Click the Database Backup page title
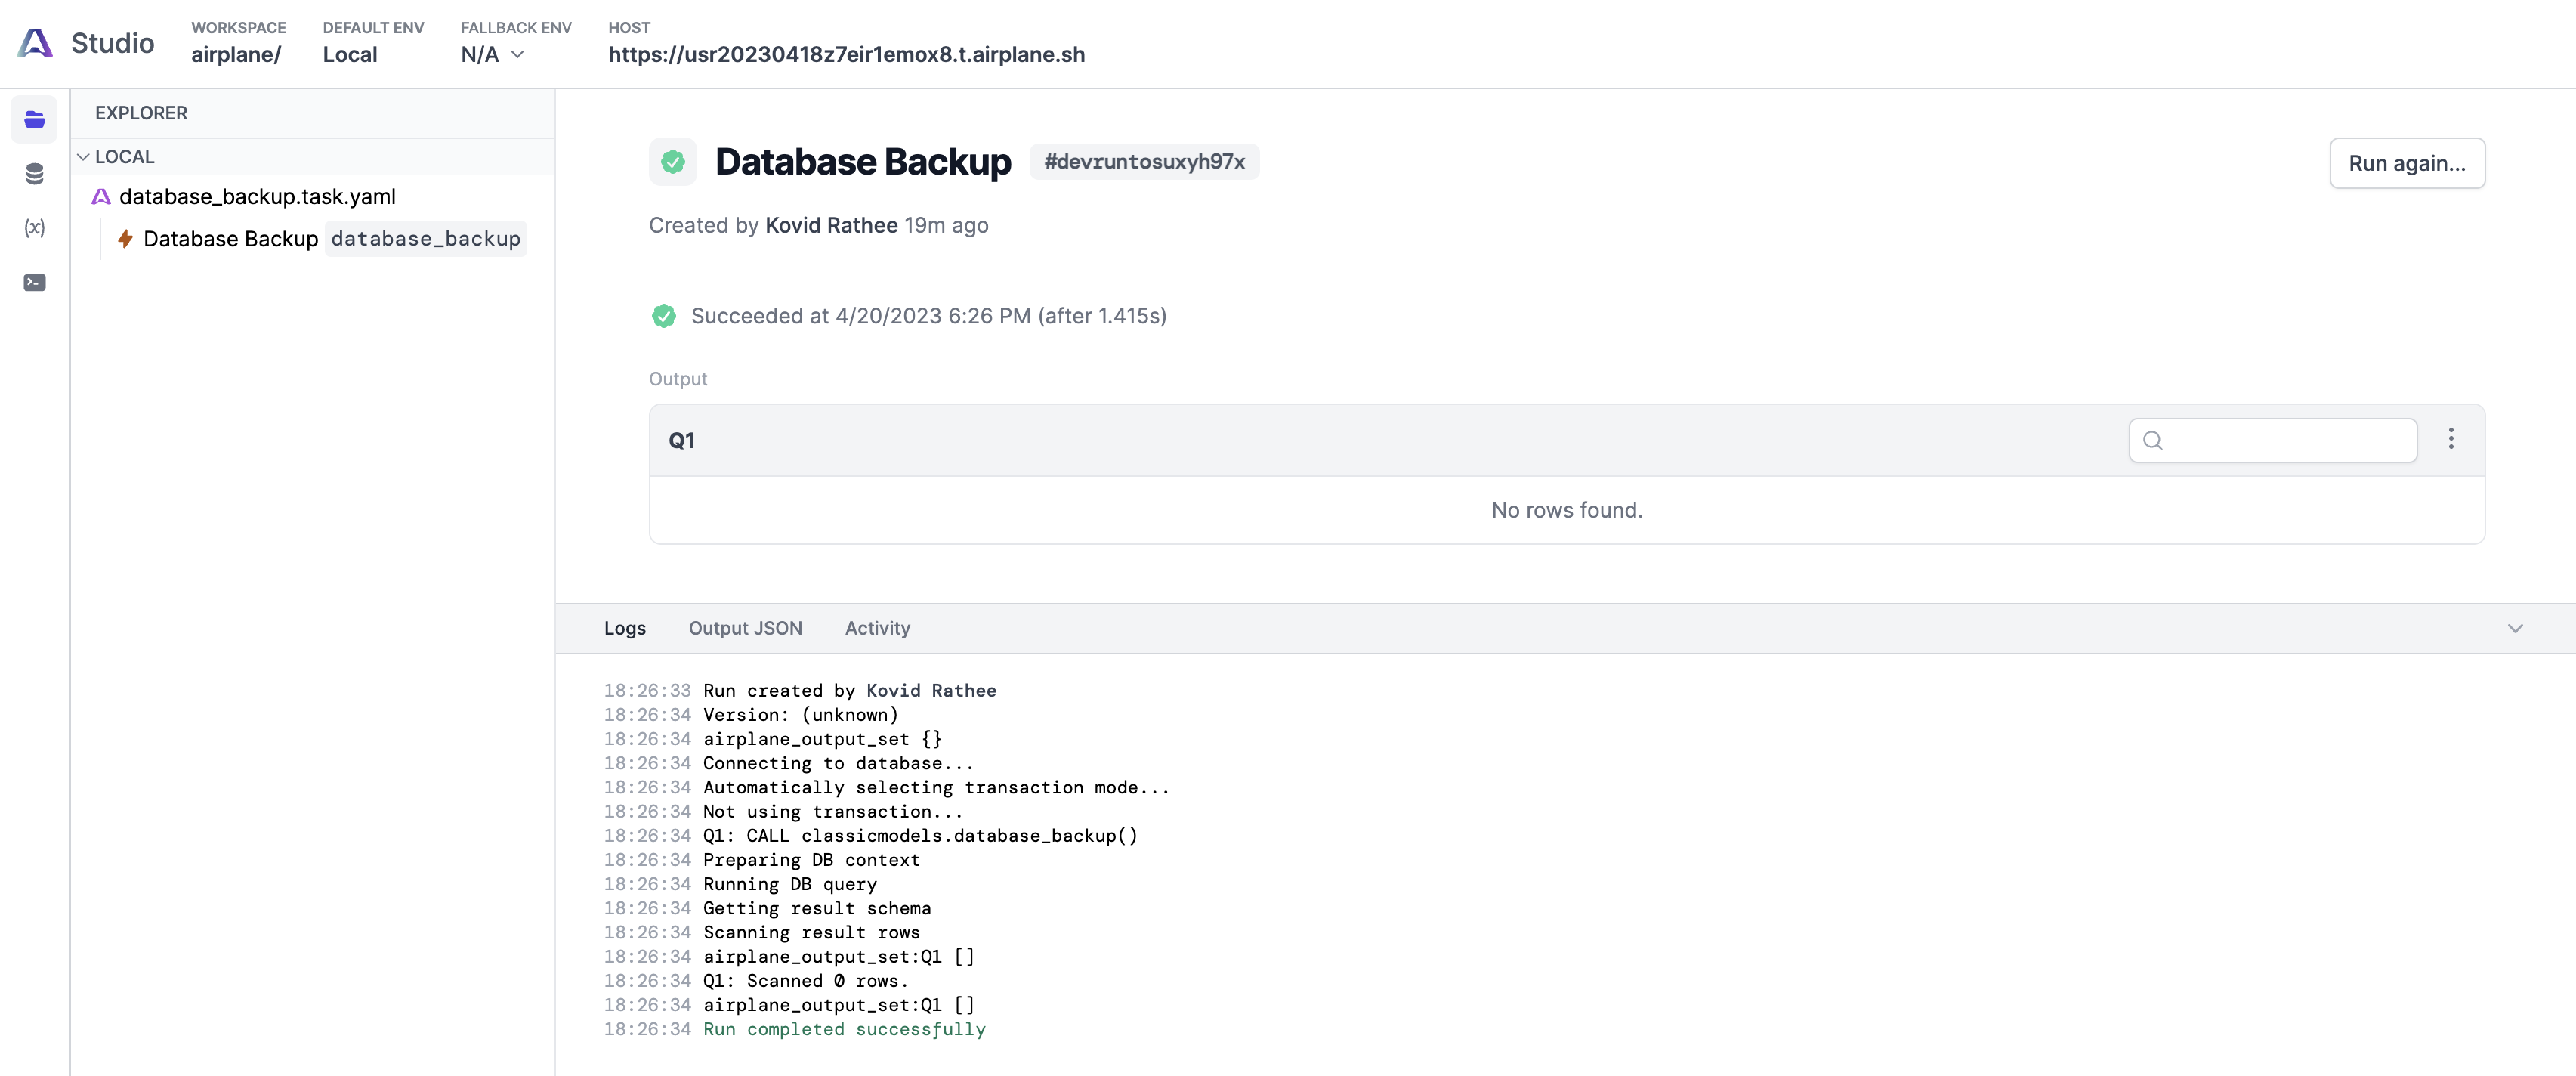Viewport: 2576px width, 1076px height. coord(863,162)
